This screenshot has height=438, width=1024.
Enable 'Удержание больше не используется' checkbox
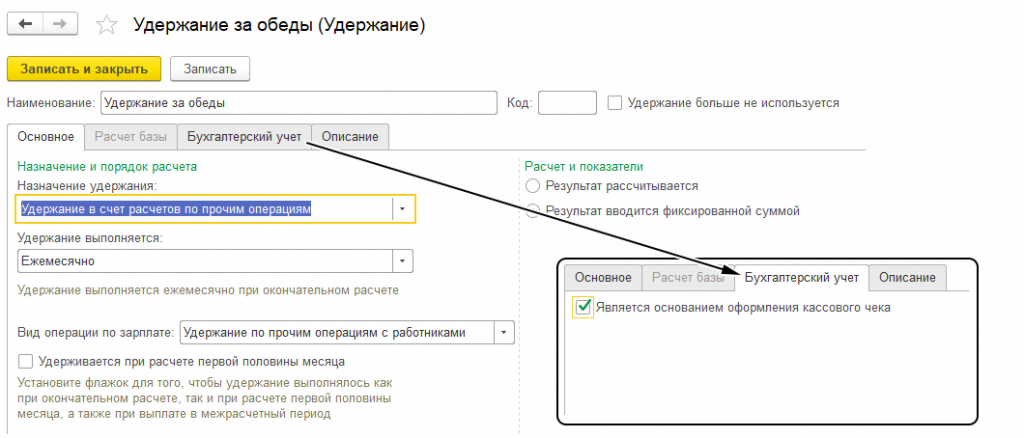coord(616,103)
